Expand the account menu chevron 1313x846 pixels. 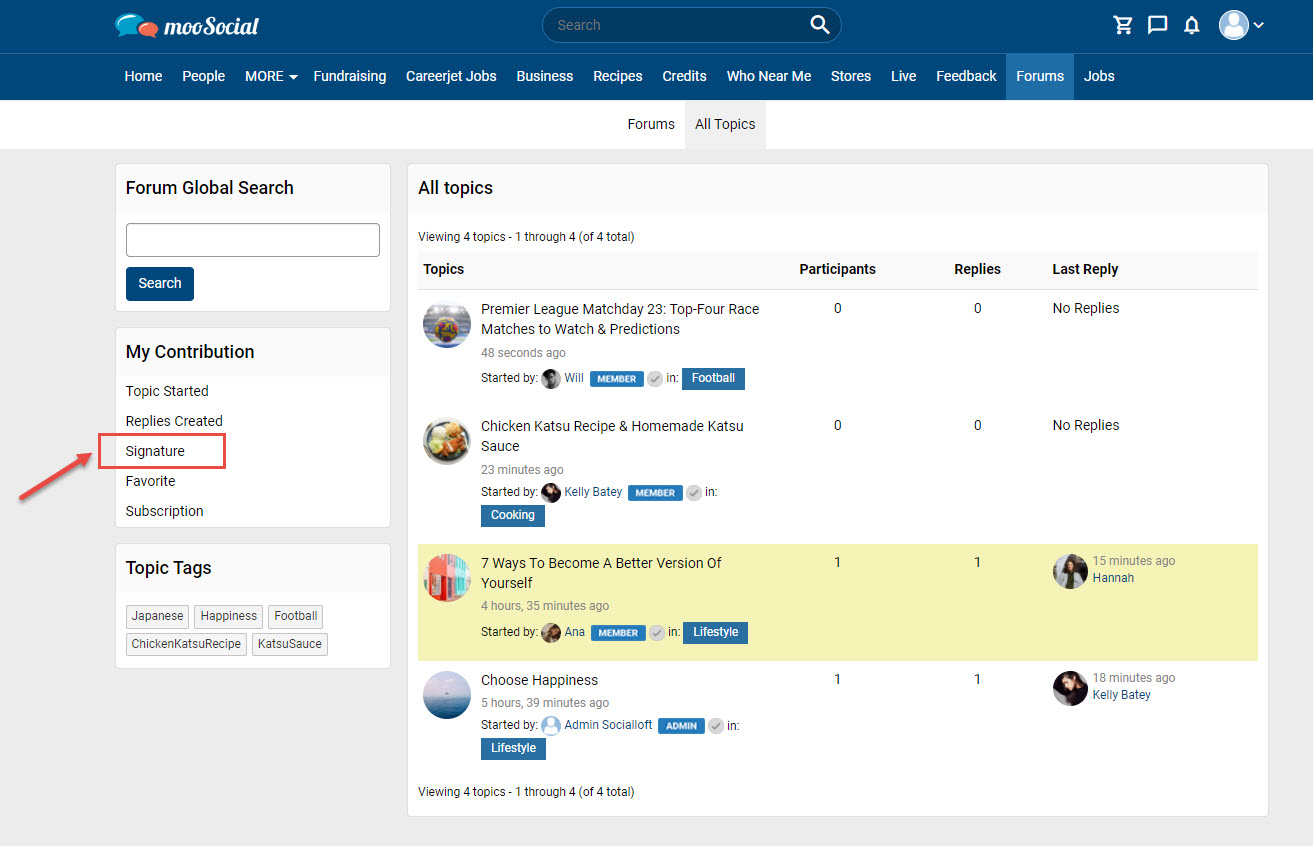point(1258,25)
